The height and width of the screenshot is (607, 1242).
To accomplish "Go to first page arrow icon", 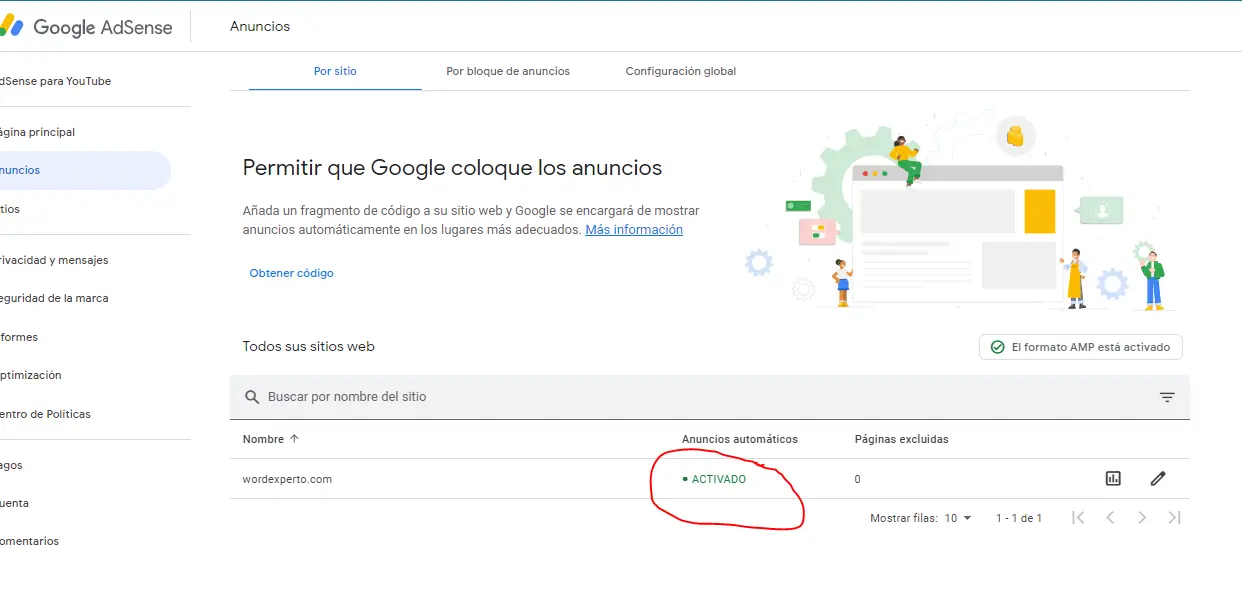I will [1078, 517].
